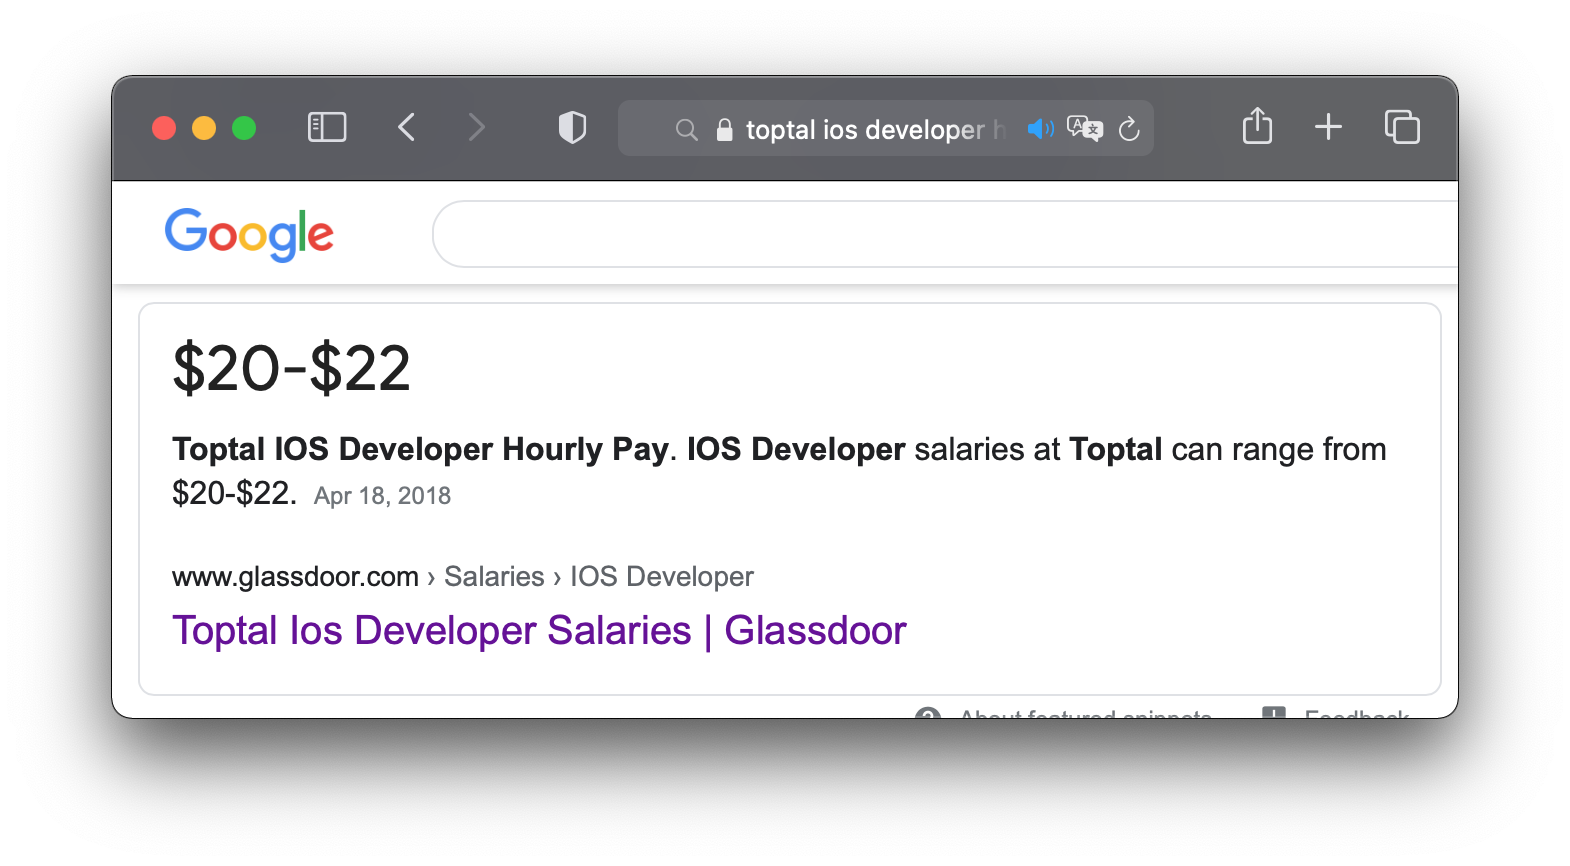
Task: Go forward to the next page
Action: tap(476, 128)
